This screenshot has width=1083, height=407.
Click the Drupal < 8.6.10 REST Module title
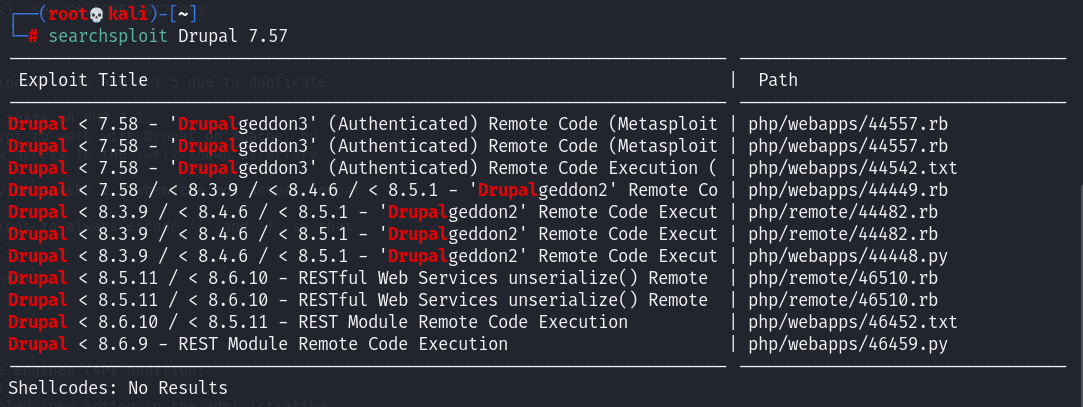coord(318,322)
